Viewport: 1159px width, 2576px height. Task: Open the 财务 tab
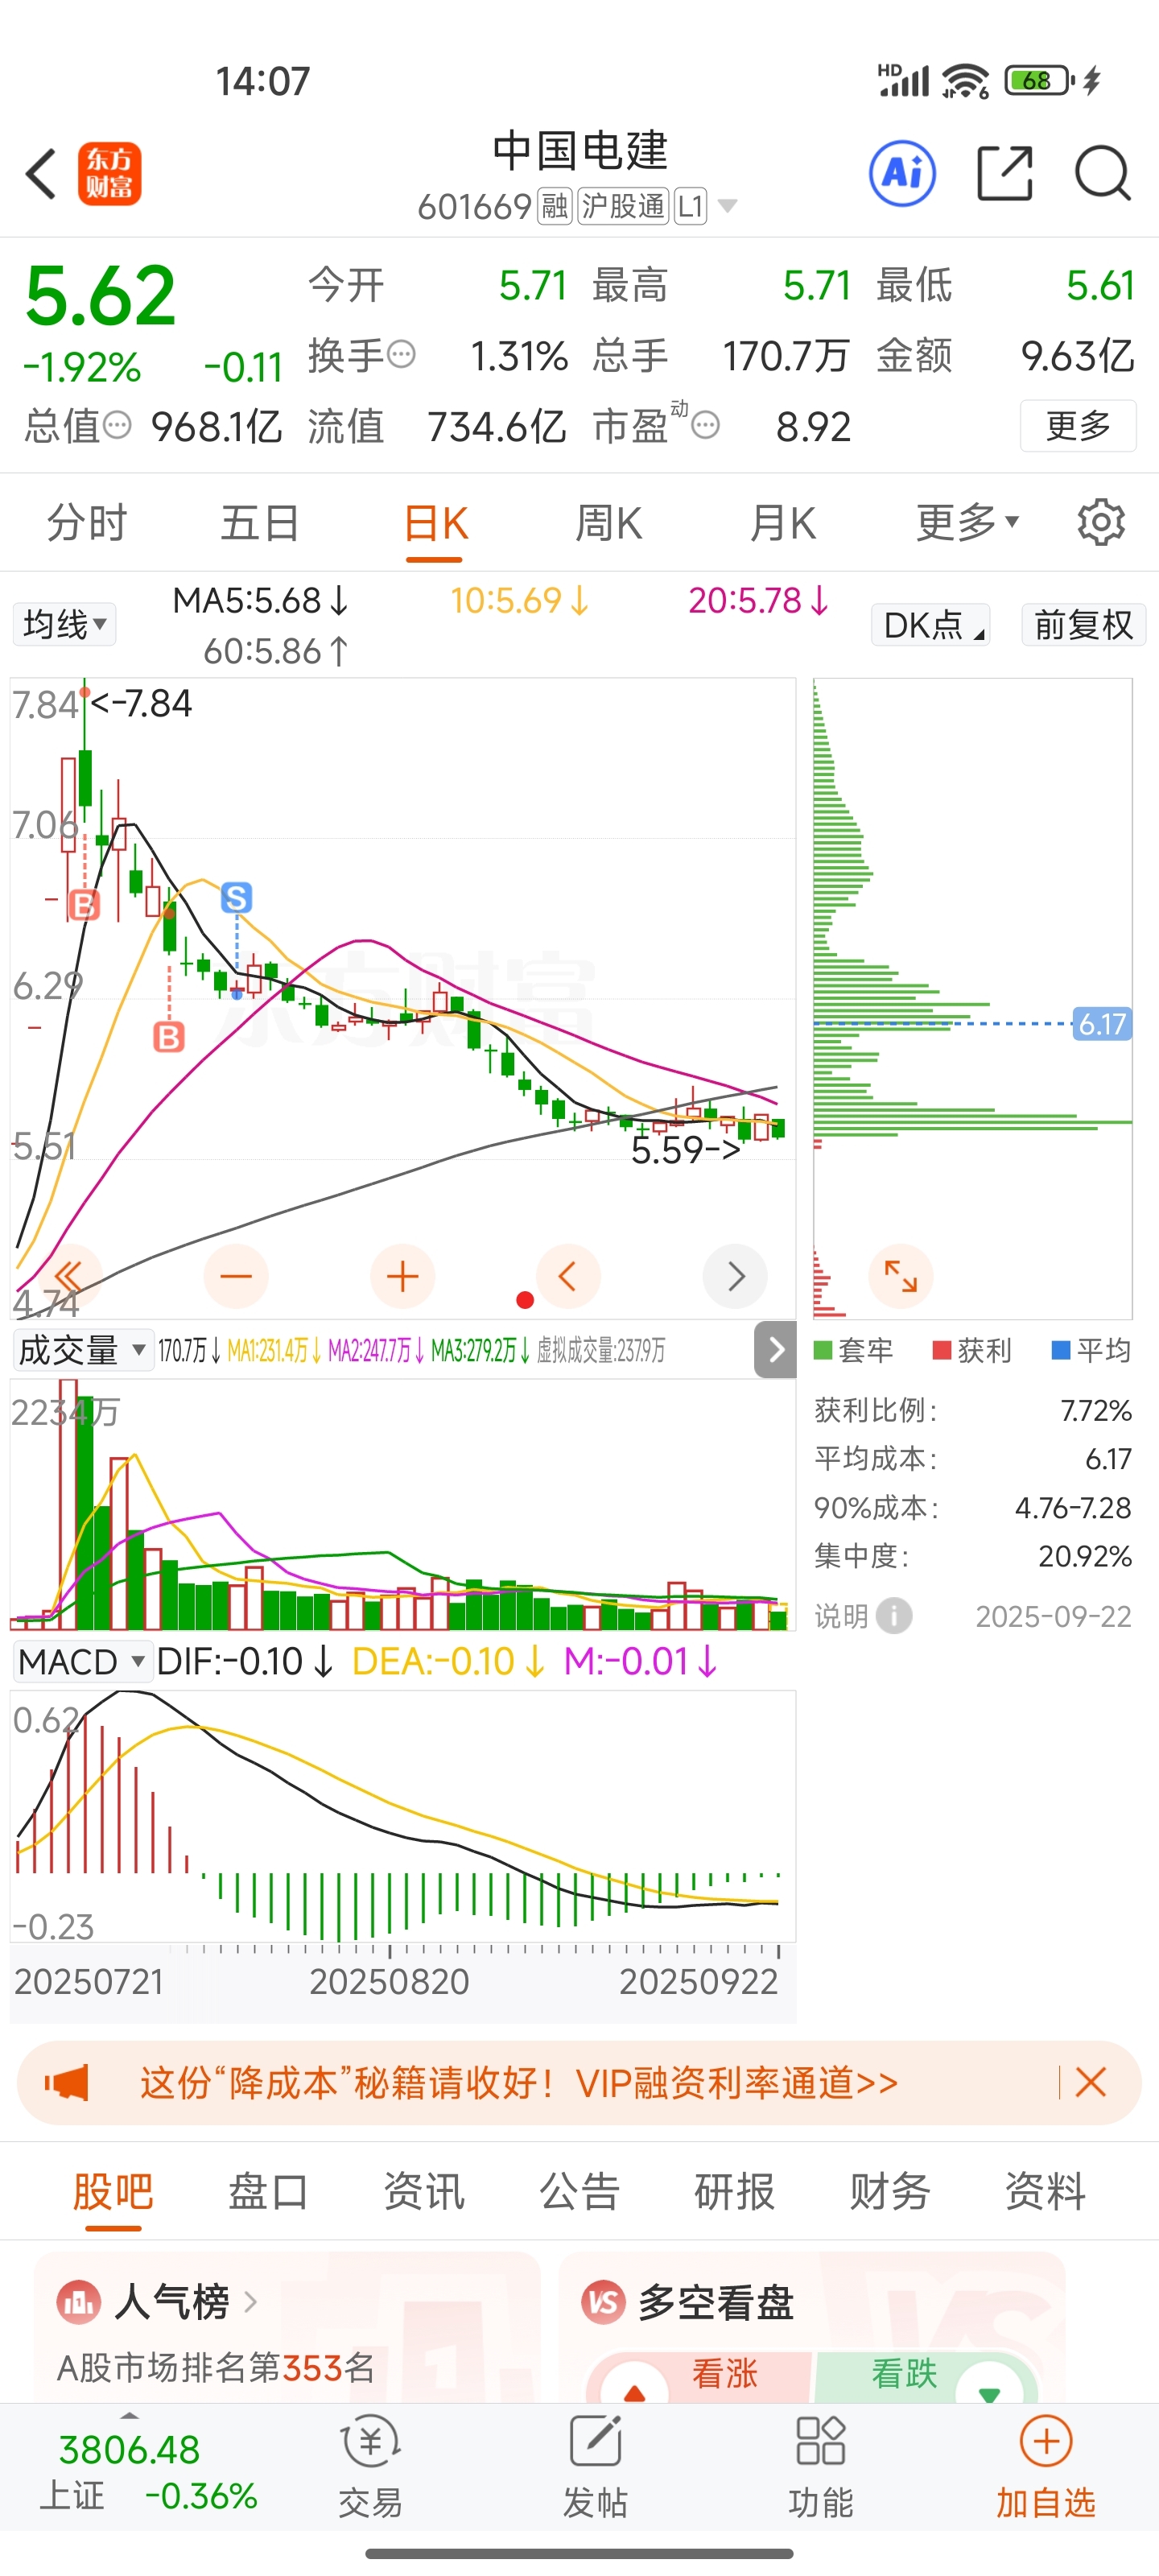pos(890,2191)
